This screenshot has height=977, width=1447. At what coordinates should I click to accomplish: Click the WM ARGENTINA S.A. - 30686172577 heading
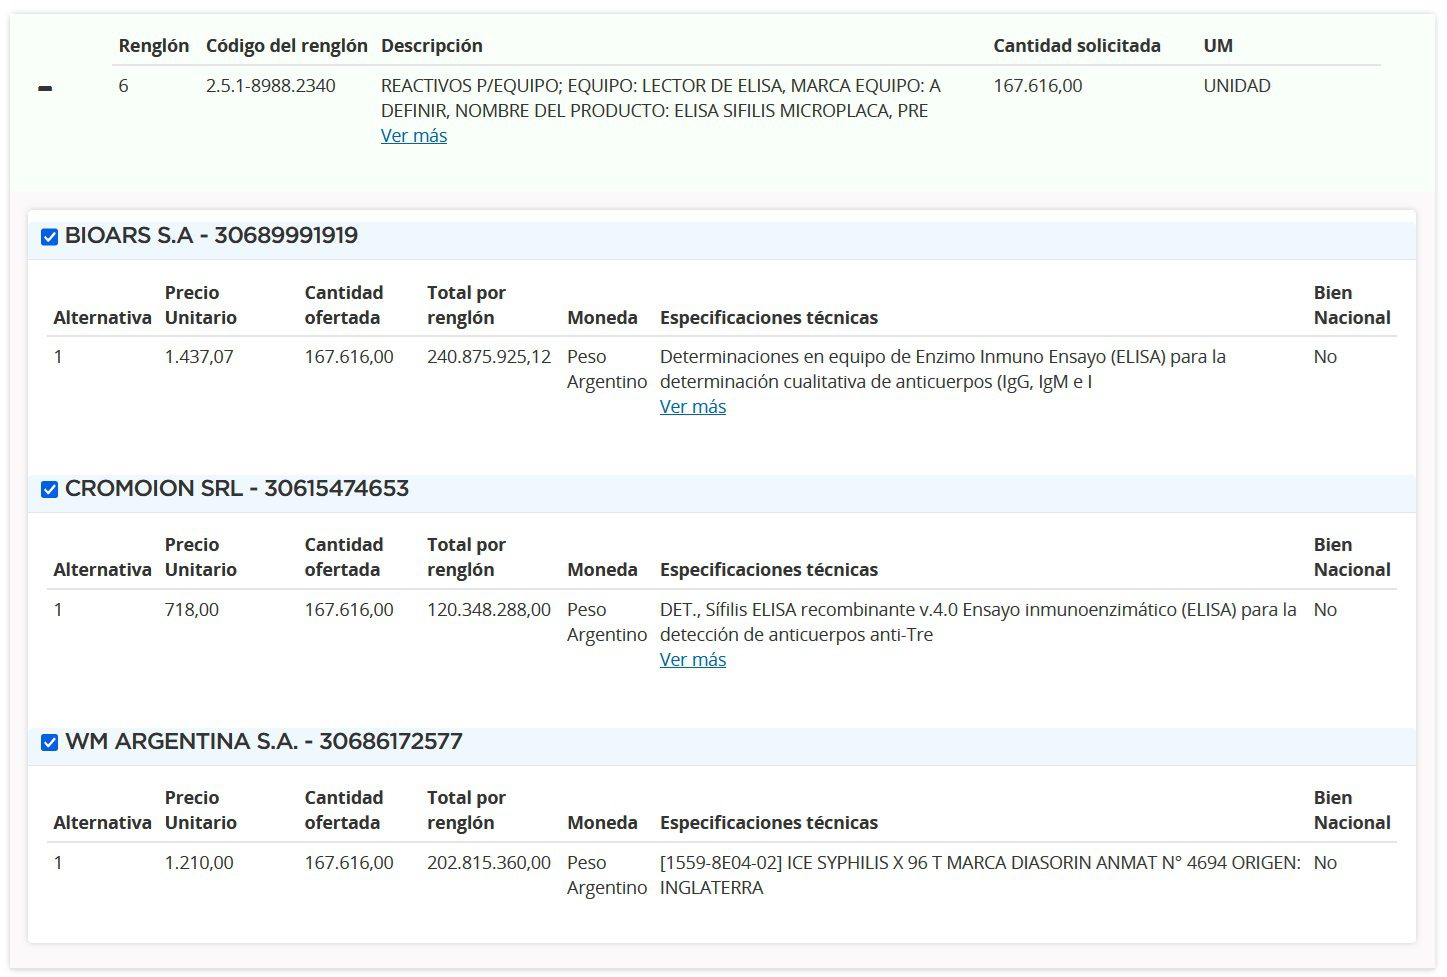point(263,742)
